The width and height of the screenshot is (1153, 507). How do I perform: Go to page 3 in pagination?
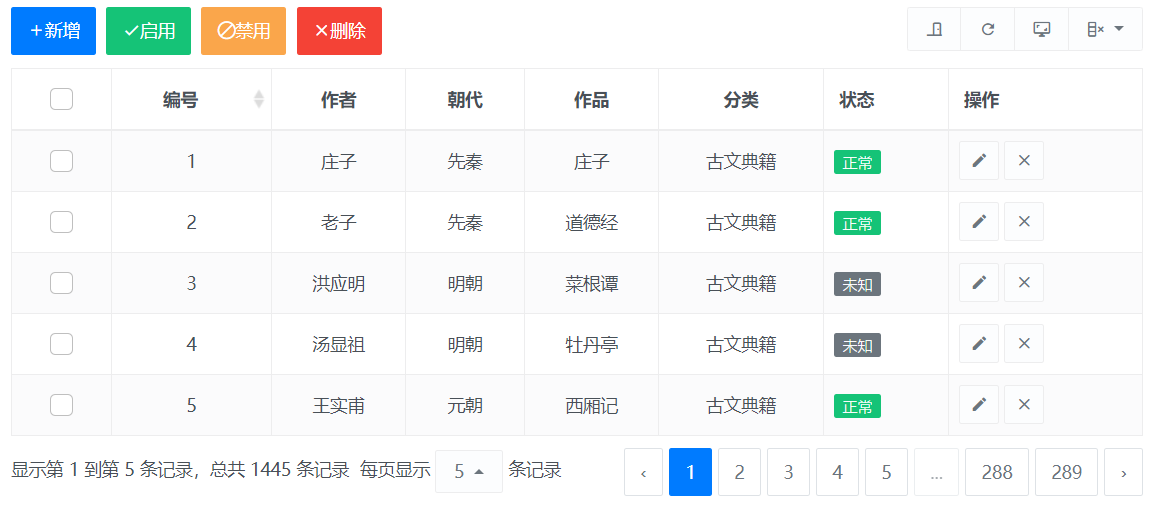[x=788, y=472]
